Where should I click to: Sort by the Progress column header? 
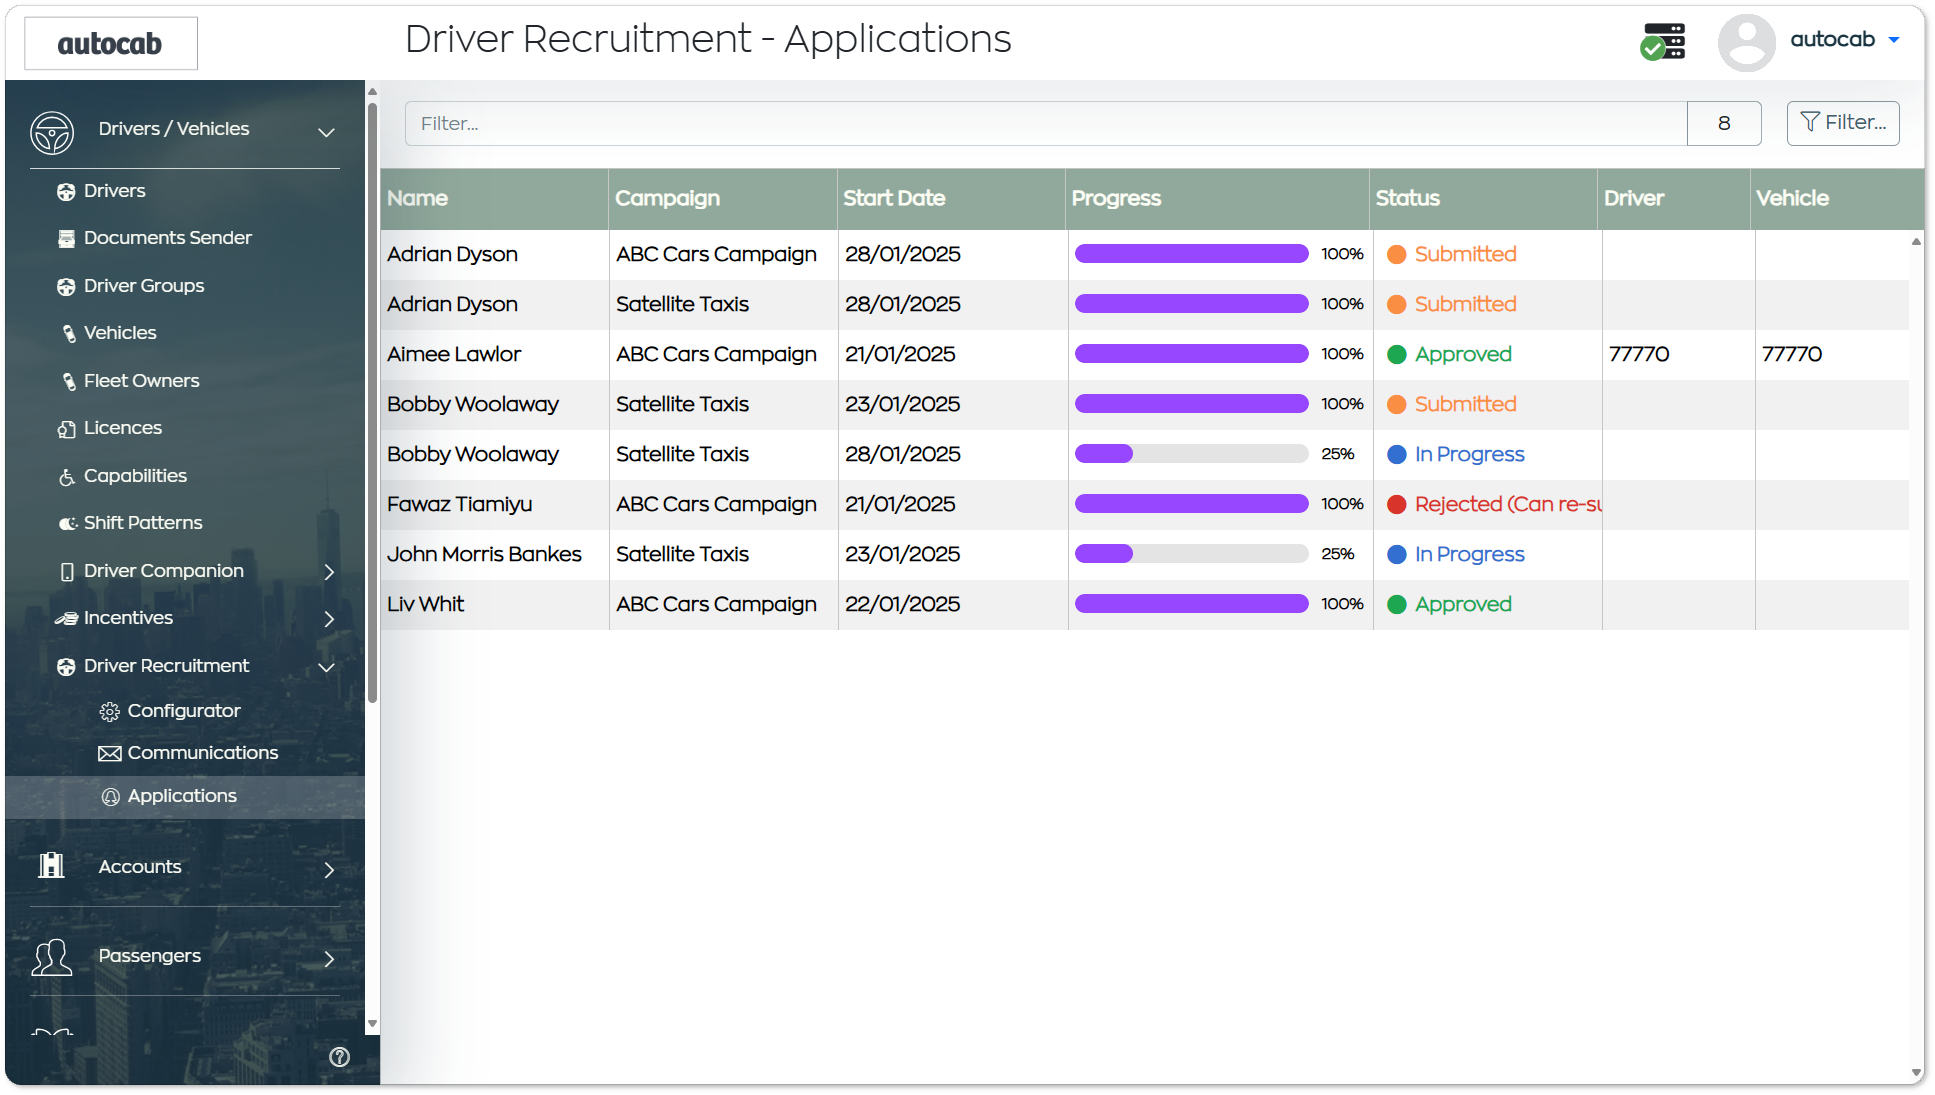point(1217,198)
